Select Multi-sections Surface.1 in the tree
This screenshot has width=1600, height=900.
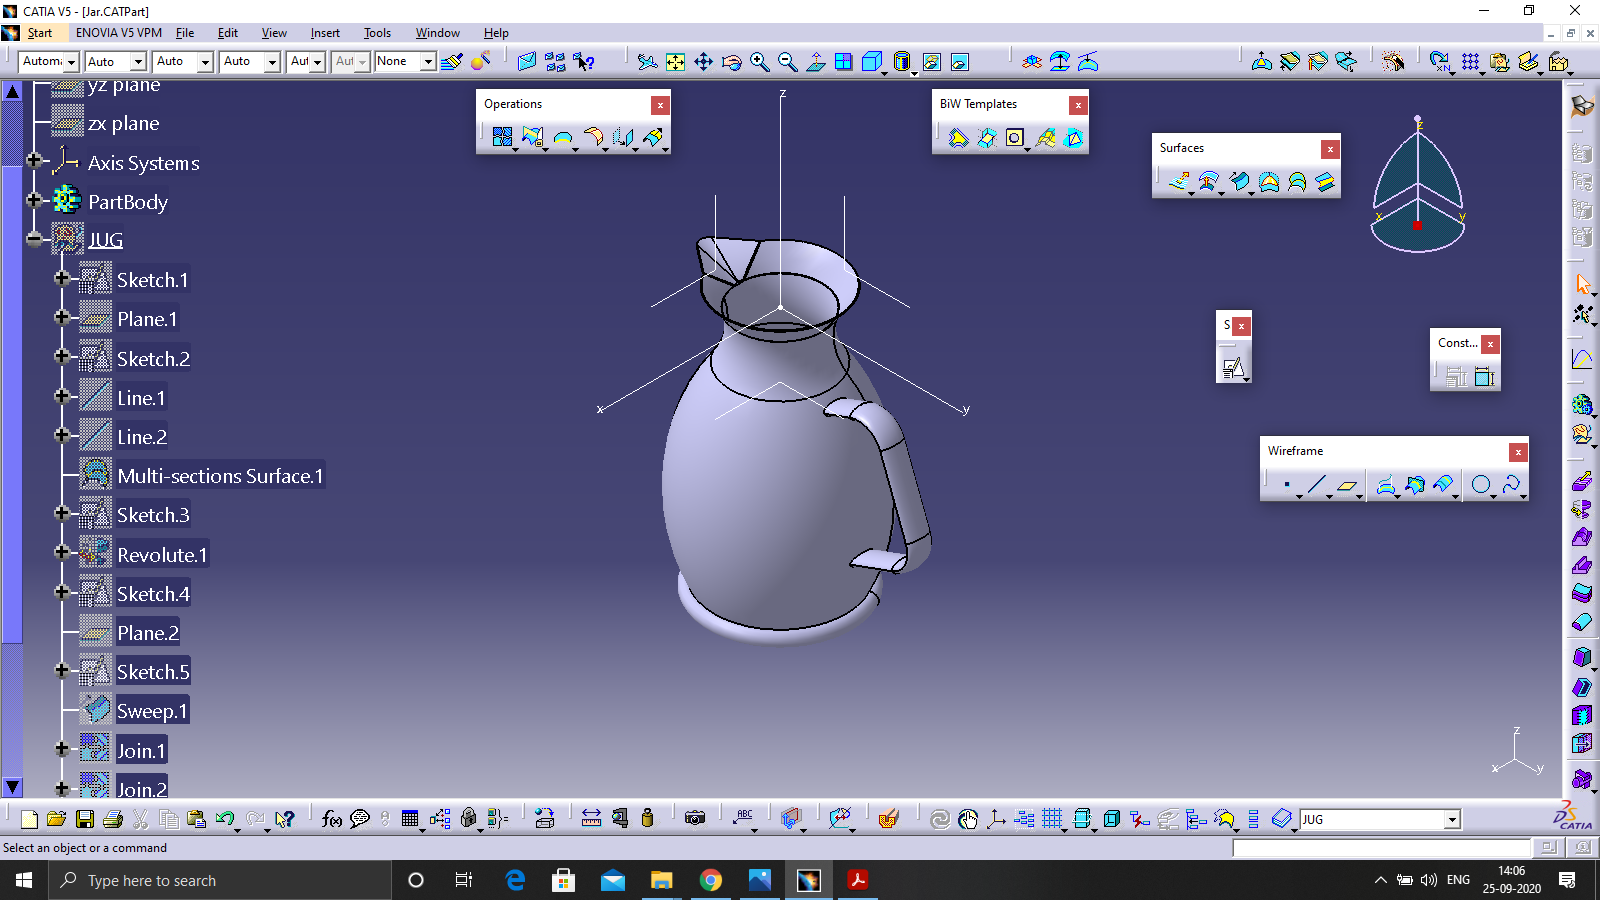coord(220,476)
